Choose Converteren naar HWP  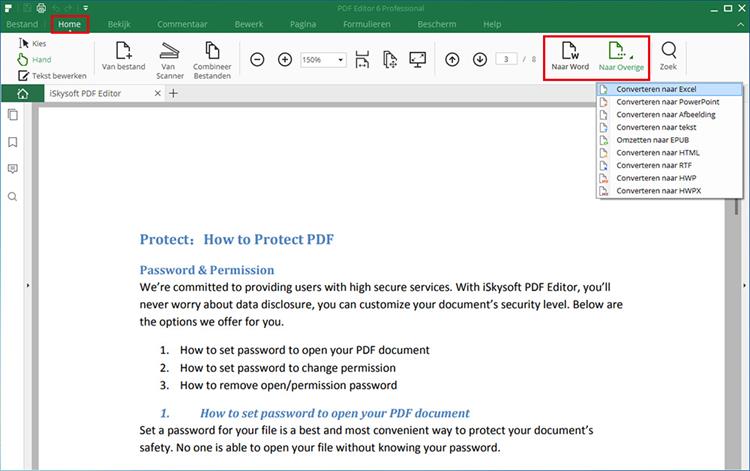(670, 178)
